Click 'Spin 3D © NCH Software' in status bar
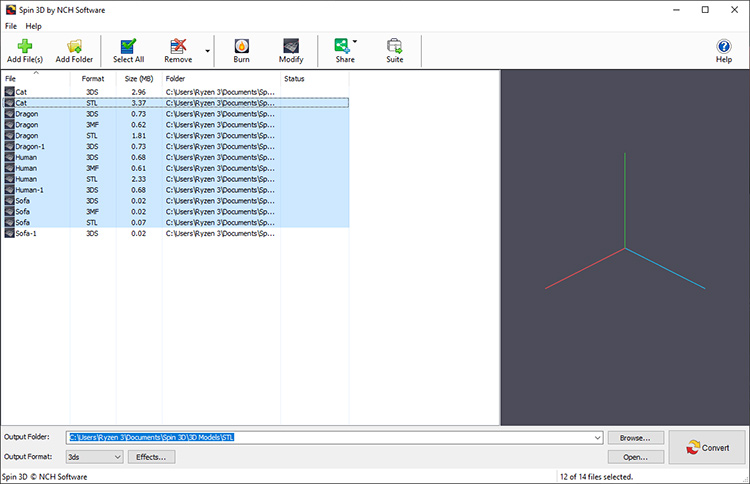This screenshot has width=750, height=484. tap(44, 476)
